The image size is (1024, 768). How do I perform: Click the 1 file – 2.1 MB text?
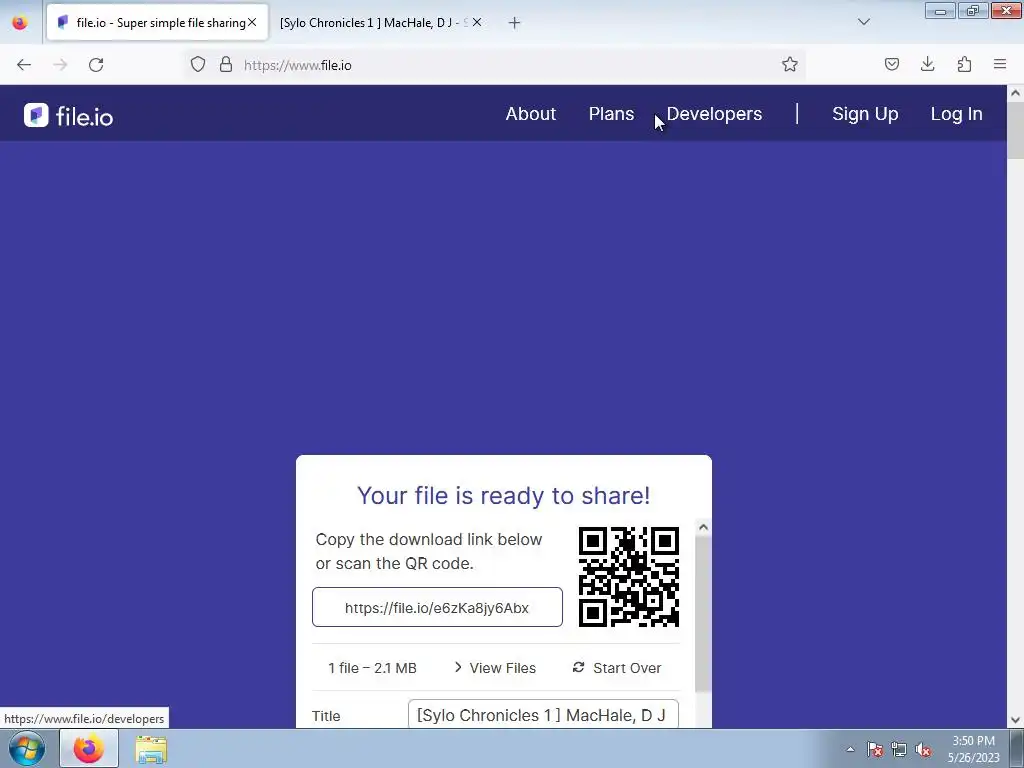pos(372,668)
